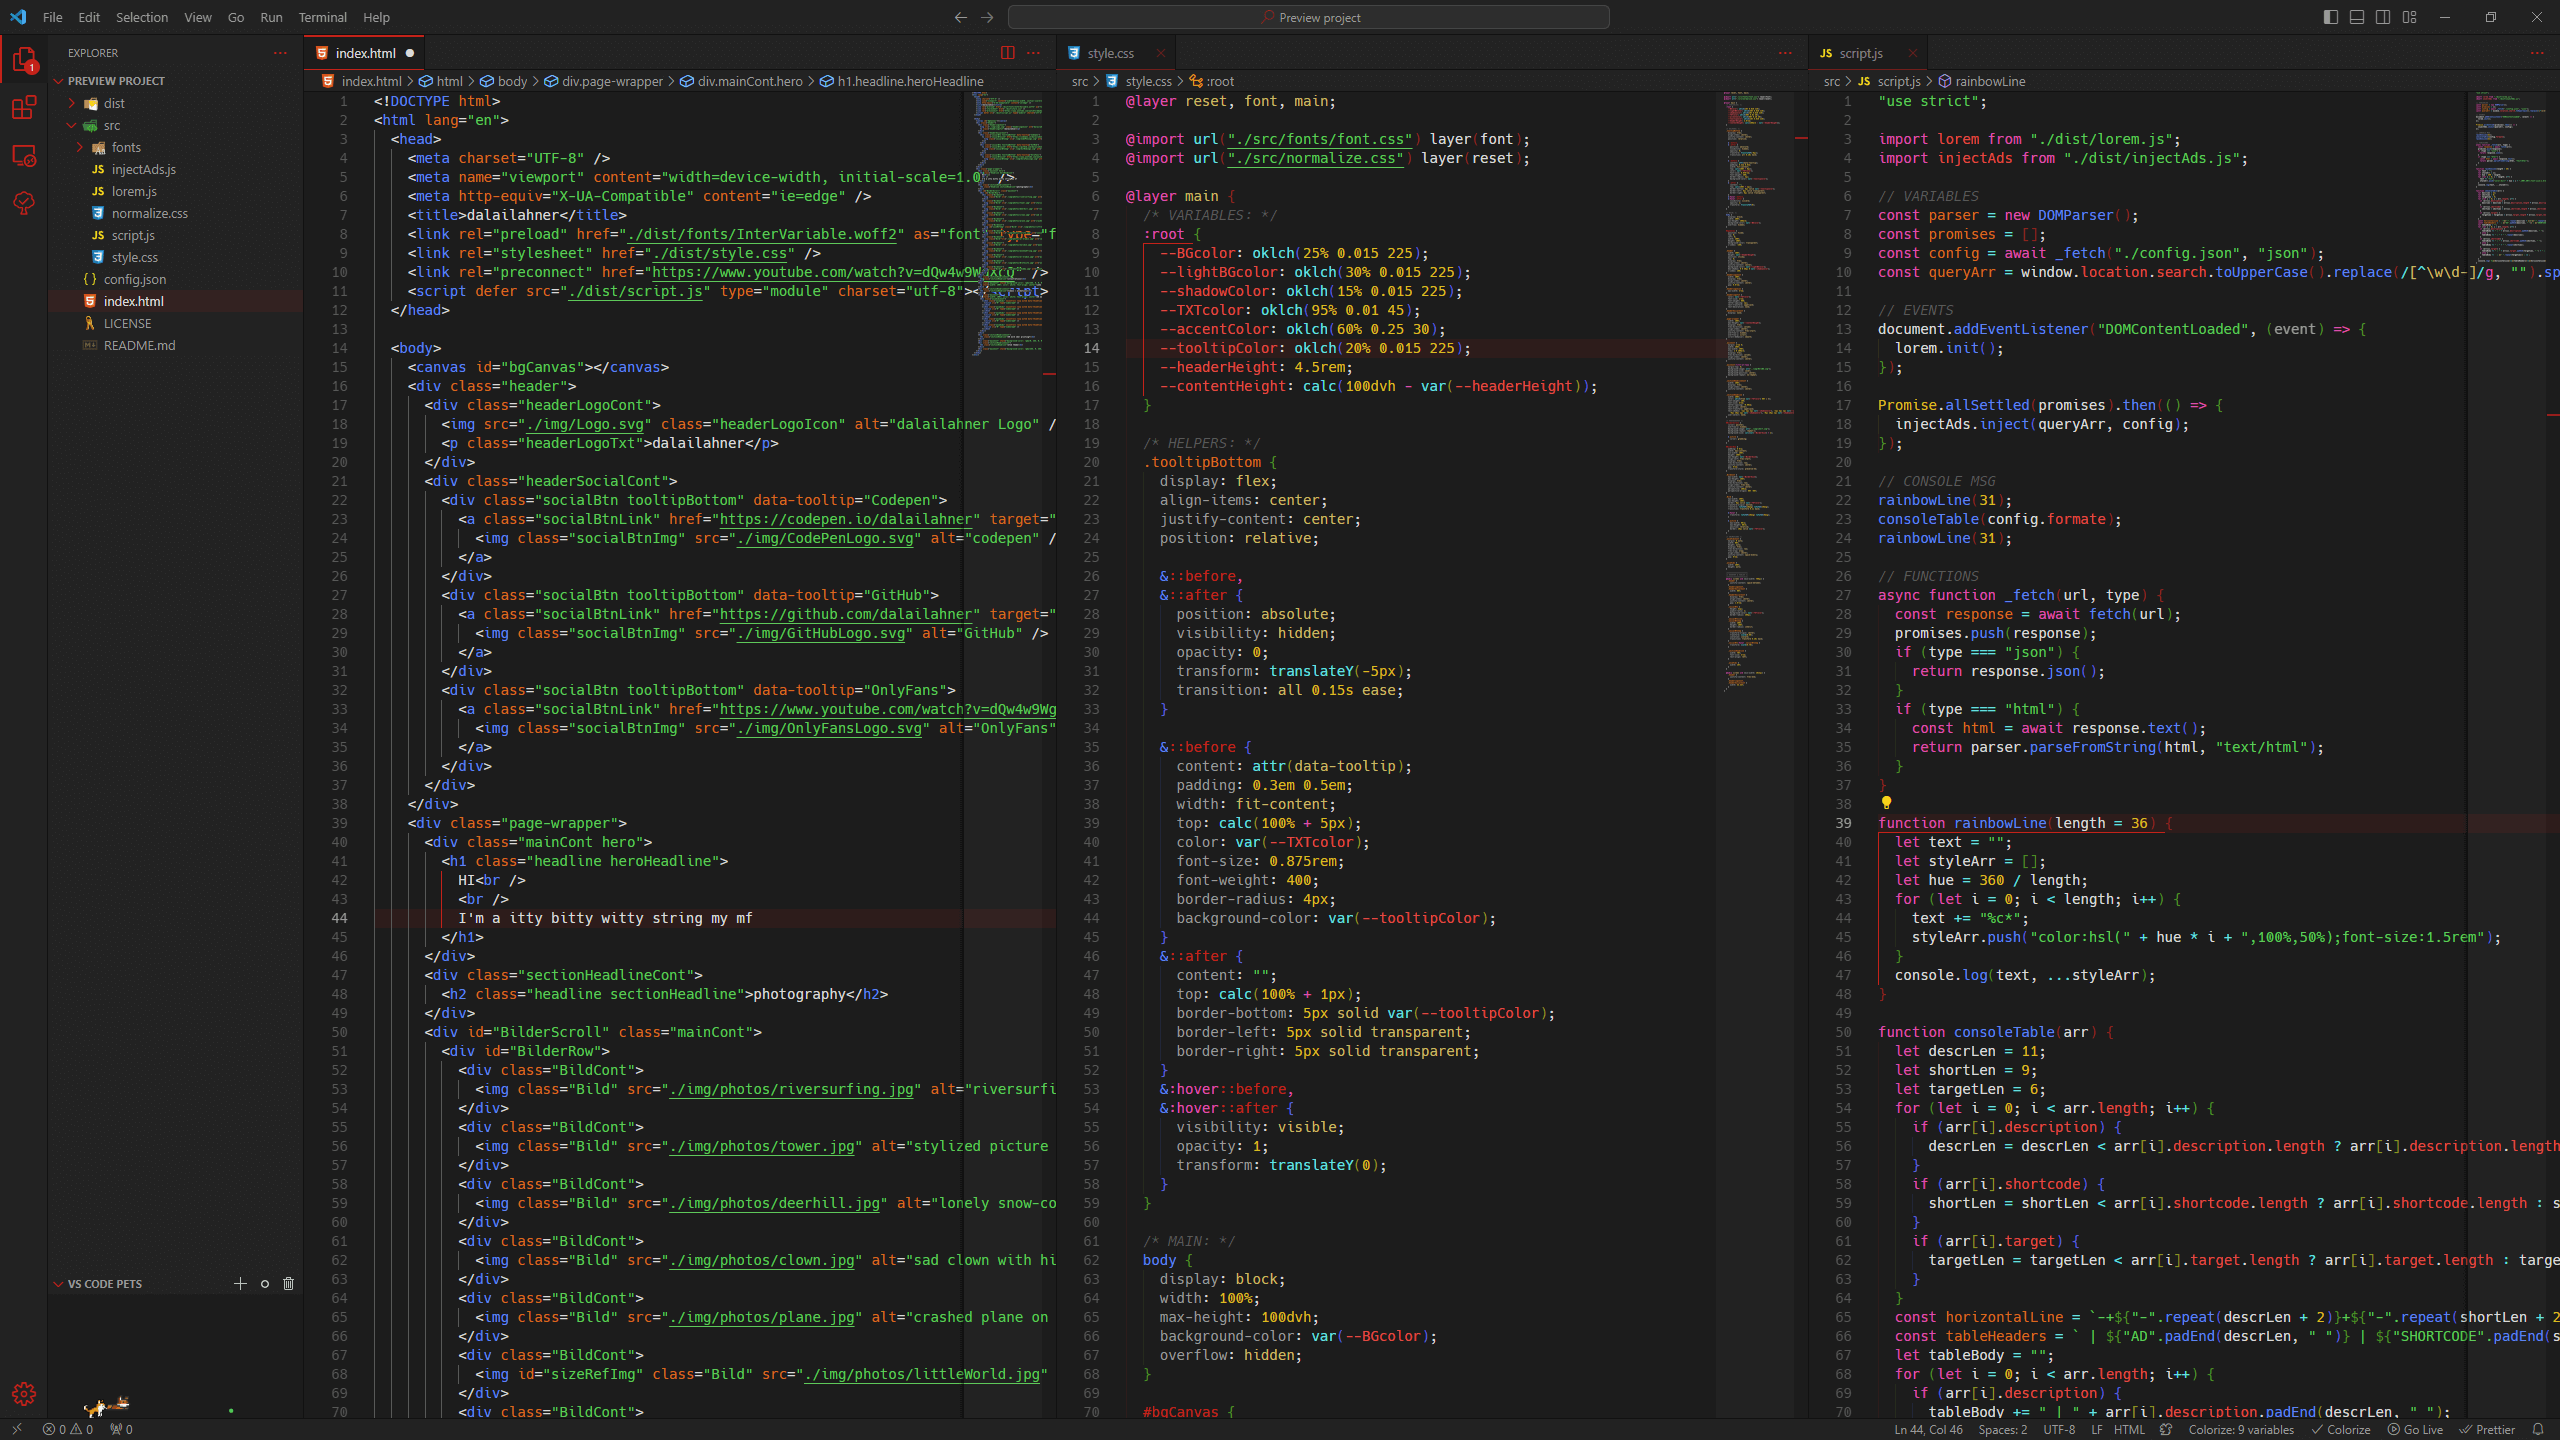Open the Extensions view in activity bar

click(x=24, y=108)
